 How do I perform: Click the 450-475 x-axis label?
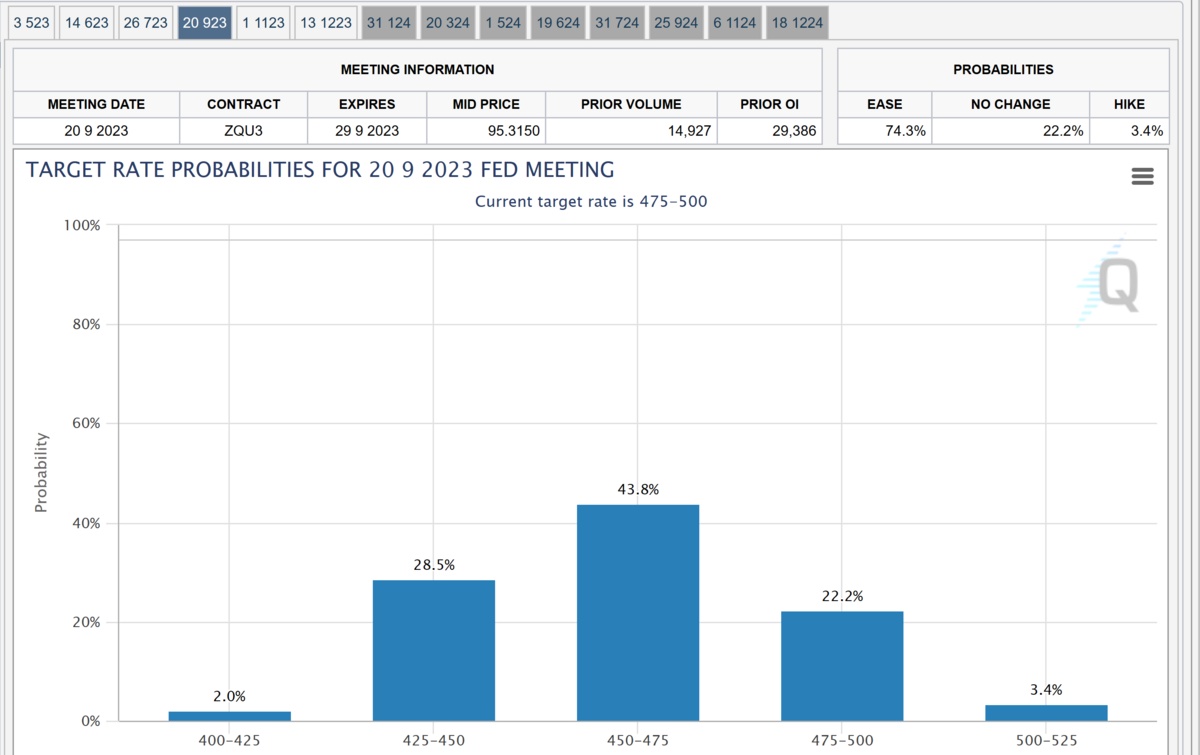[638, 741]
